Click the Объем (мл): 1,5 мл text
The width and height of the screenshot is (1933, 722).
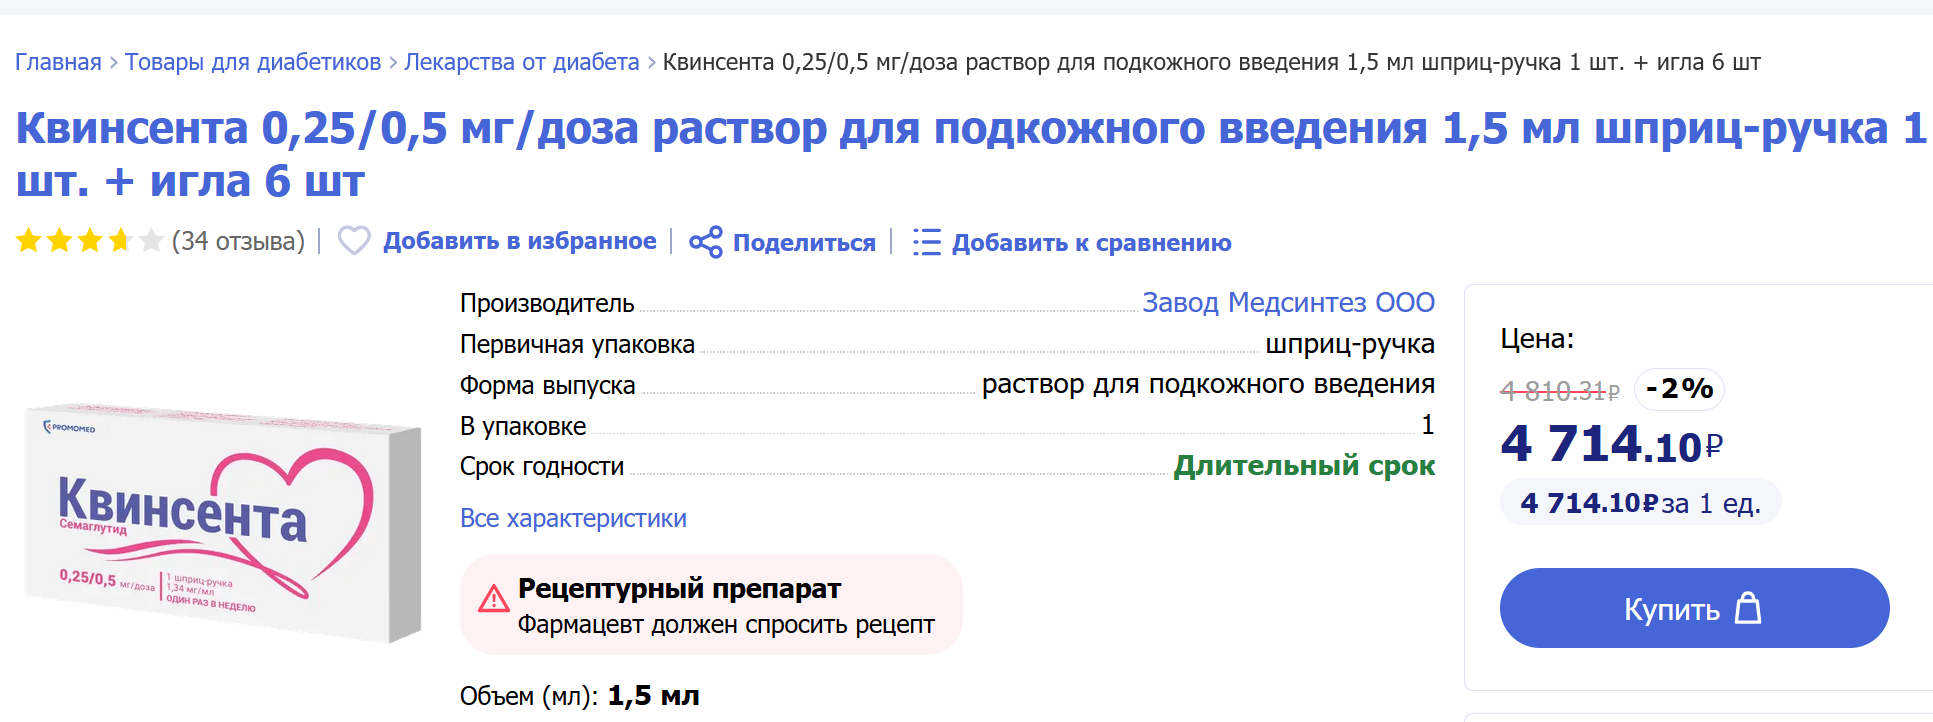pos(580,696)
